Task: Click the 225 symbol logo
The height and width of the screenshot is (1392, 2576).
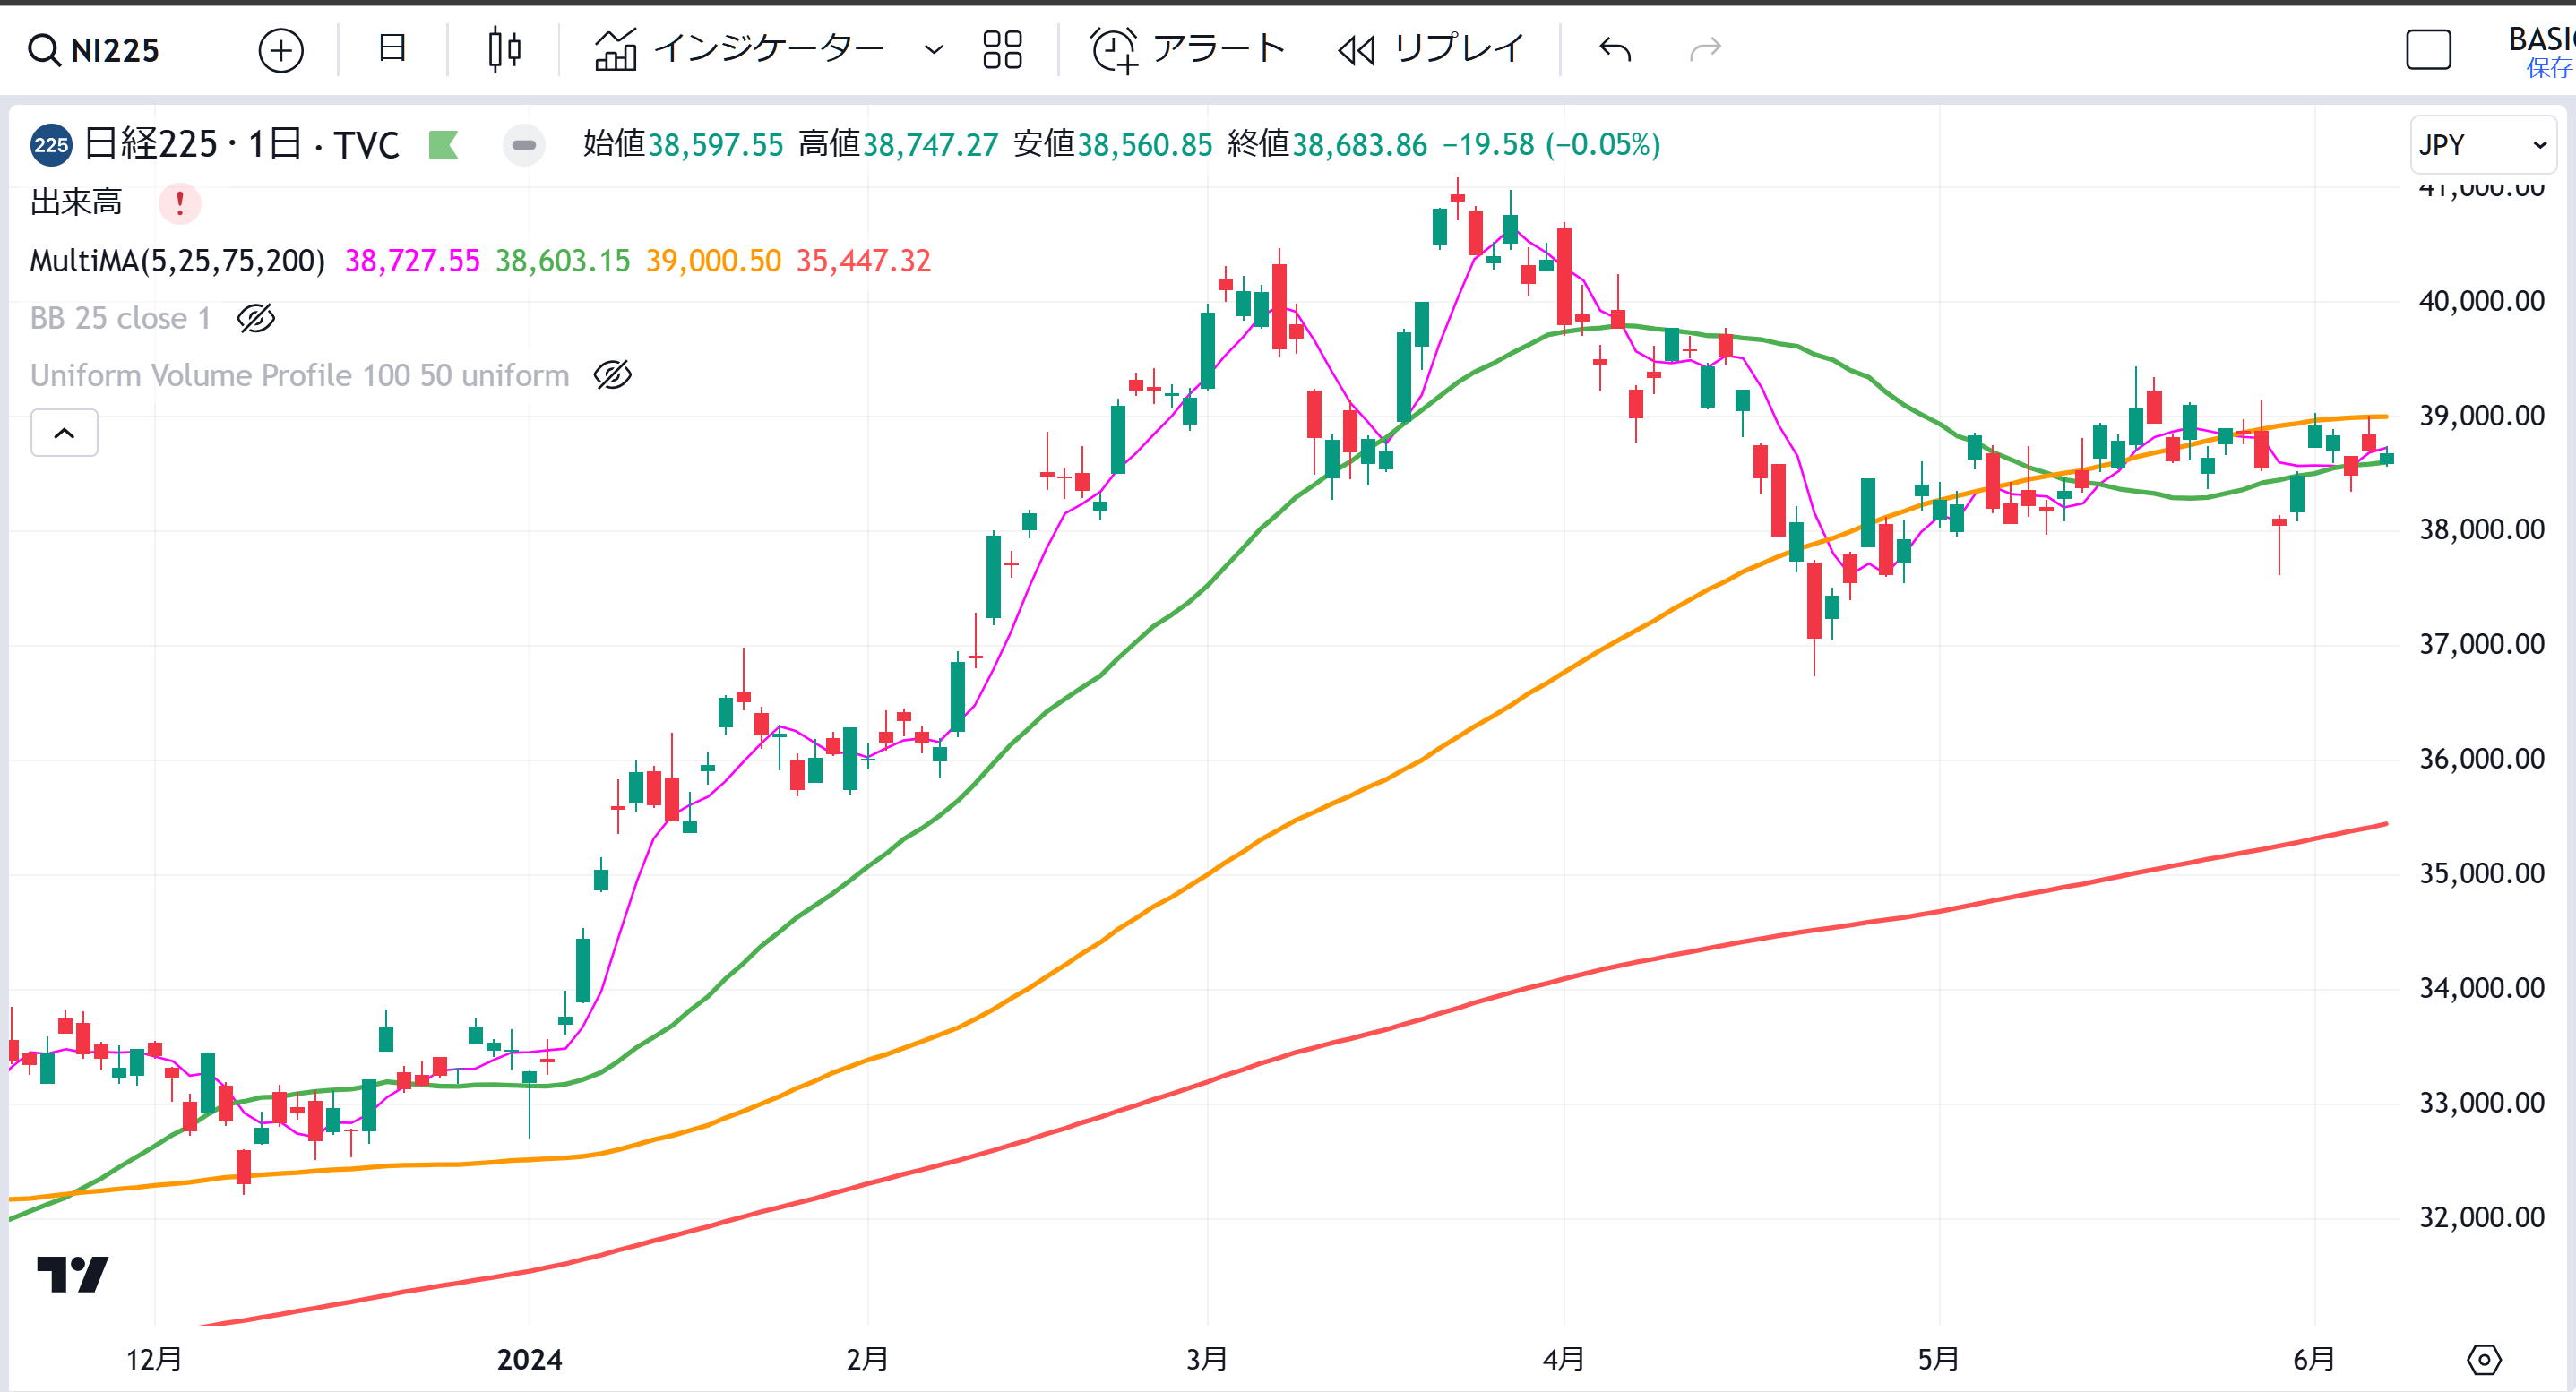Action: 51,145
